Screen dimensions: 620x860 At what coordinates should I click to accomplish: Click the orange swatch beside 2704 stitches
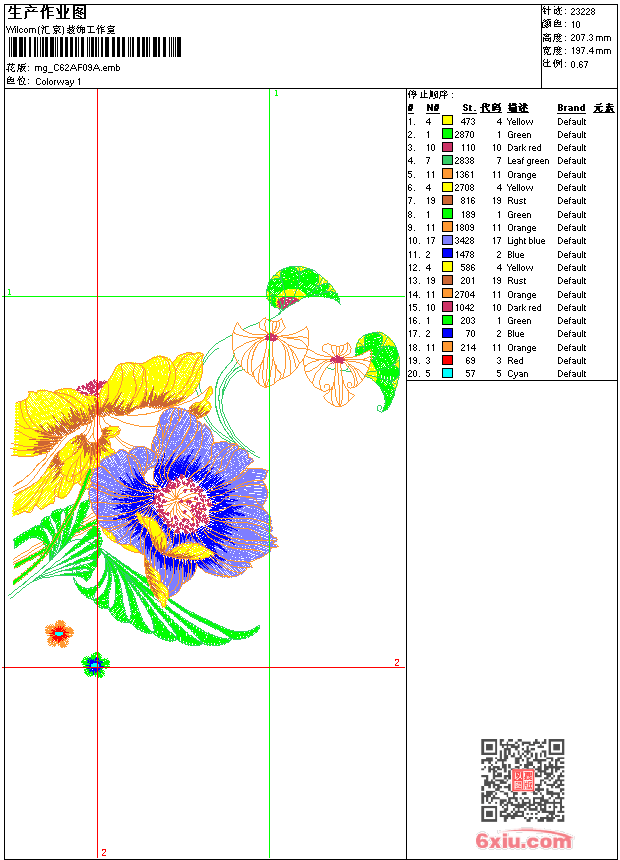pos(447,294)
